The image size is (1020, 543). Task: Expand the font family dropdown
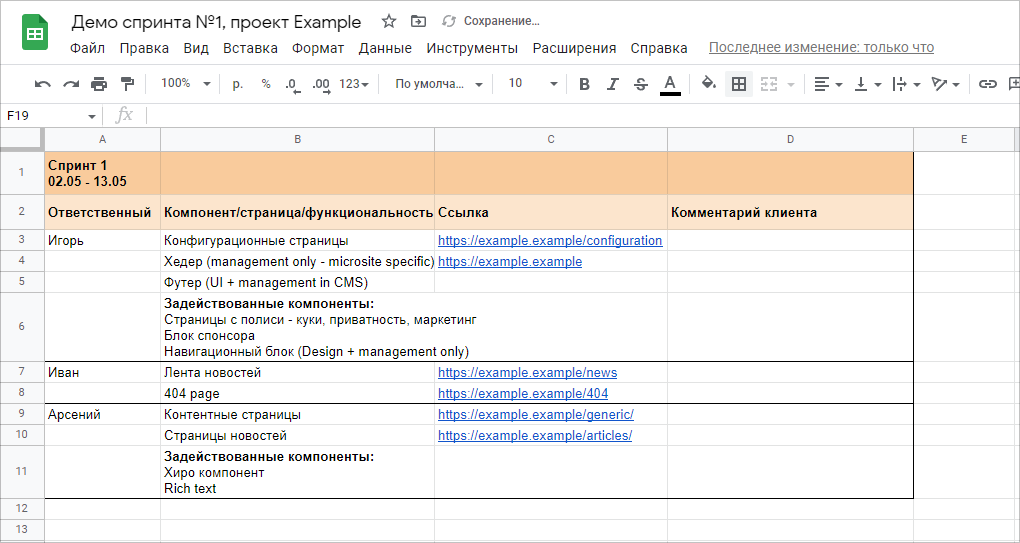(438, 84)
